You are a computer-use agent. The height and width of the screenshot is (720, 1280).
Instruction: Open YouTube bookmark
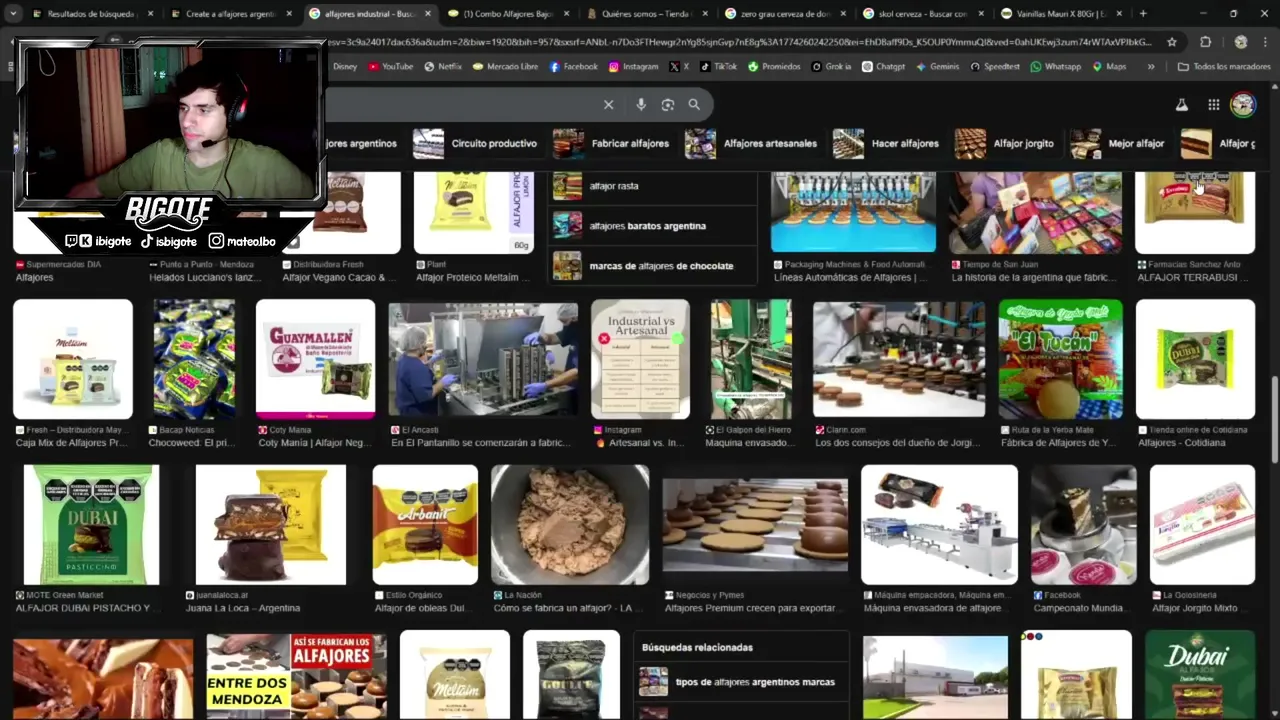point(390,66)
